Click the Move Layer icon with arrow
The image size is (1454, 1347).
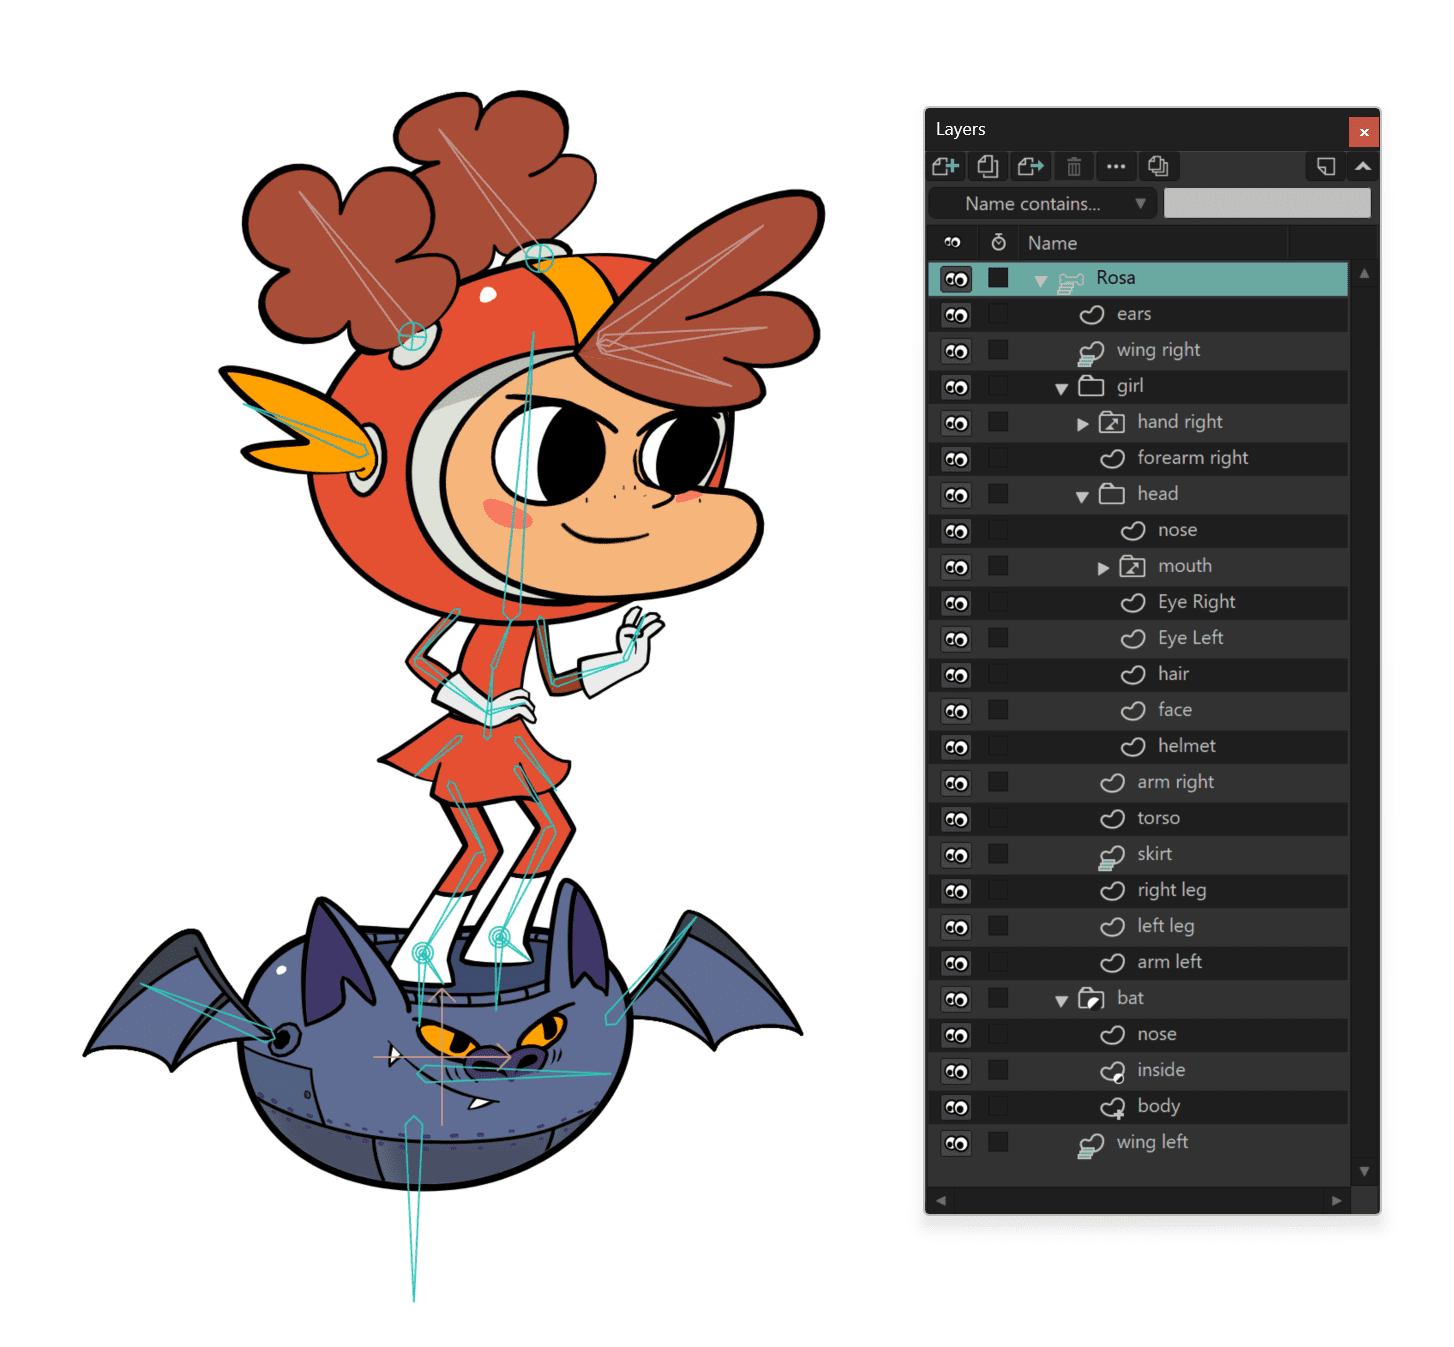[x=1031, y=166]
